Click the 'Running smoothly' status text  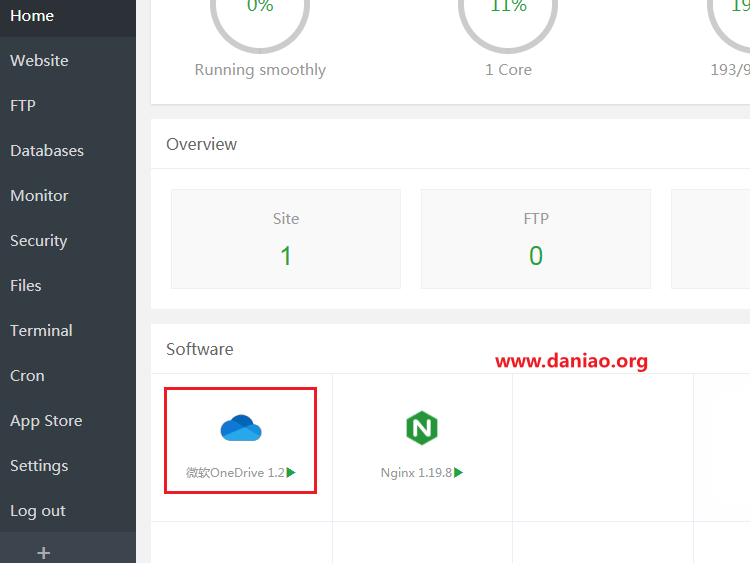(x=260, y=70)
